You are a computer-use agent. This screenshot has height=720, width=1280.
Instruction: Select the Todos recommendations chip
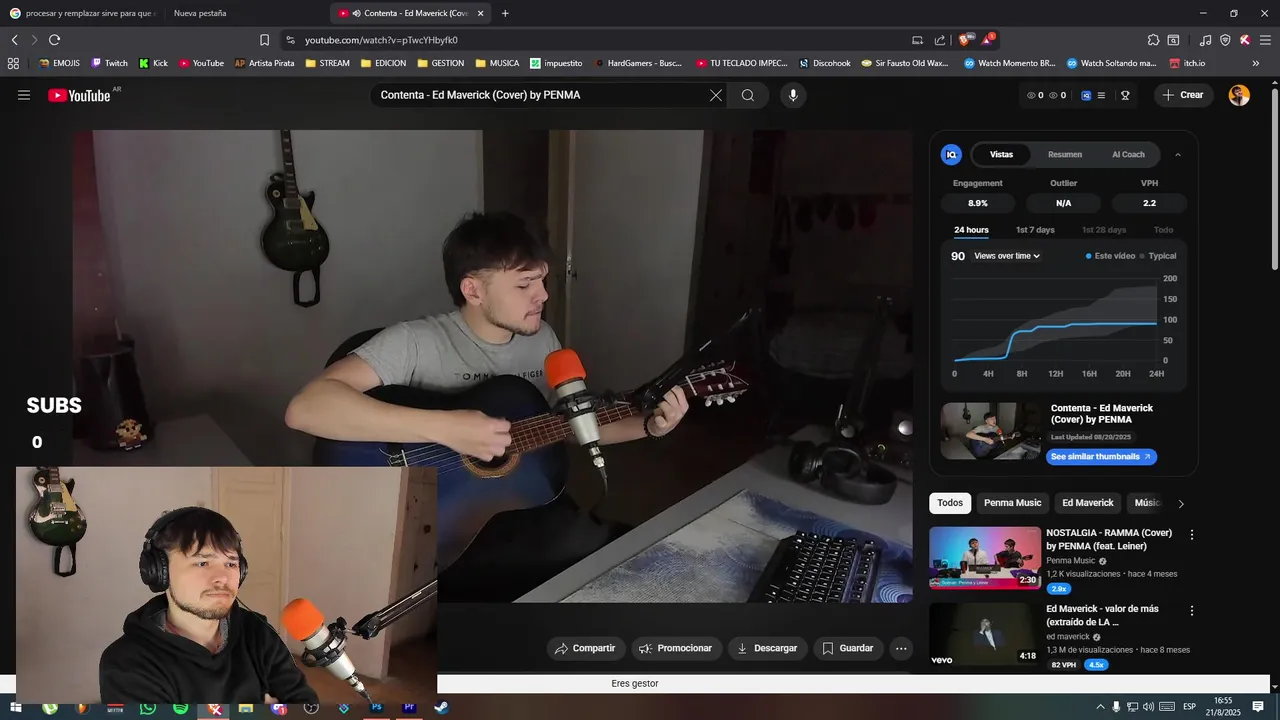pyautogui.click(x=950, y=503)
